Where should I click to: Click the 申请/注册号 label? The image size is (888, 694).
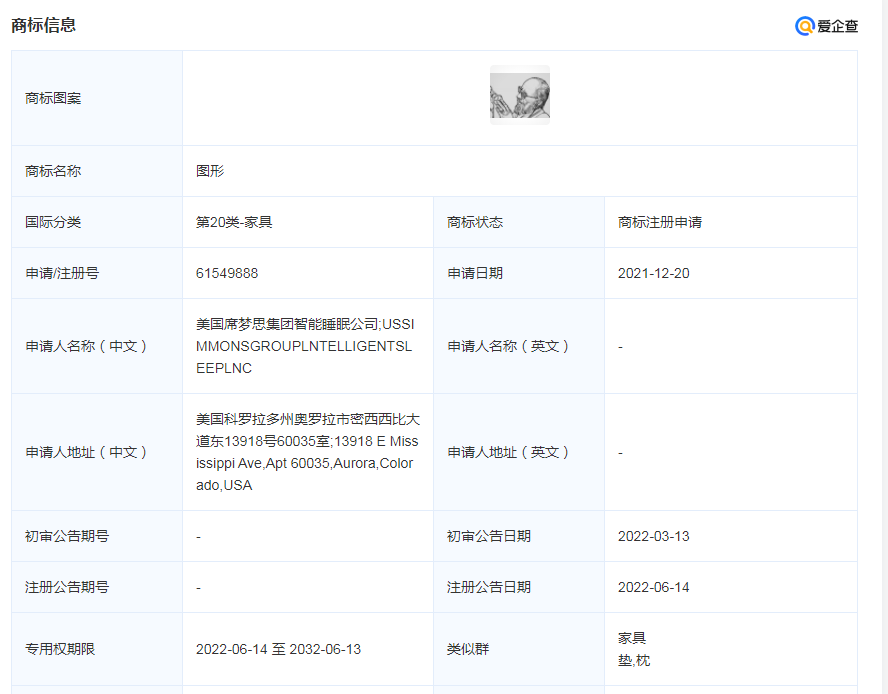point(62,273)
